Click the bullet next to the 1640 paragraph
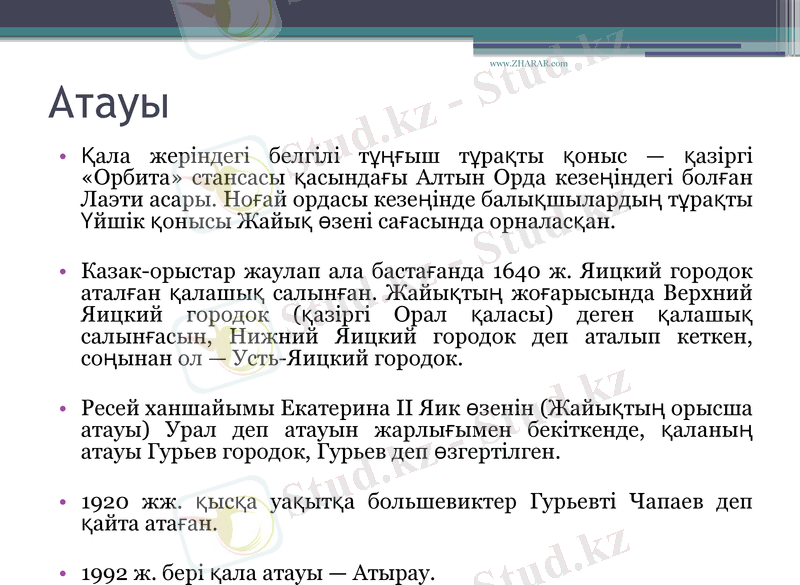The width and height of the screenshot is (800, 585). [x=62, y=272]
